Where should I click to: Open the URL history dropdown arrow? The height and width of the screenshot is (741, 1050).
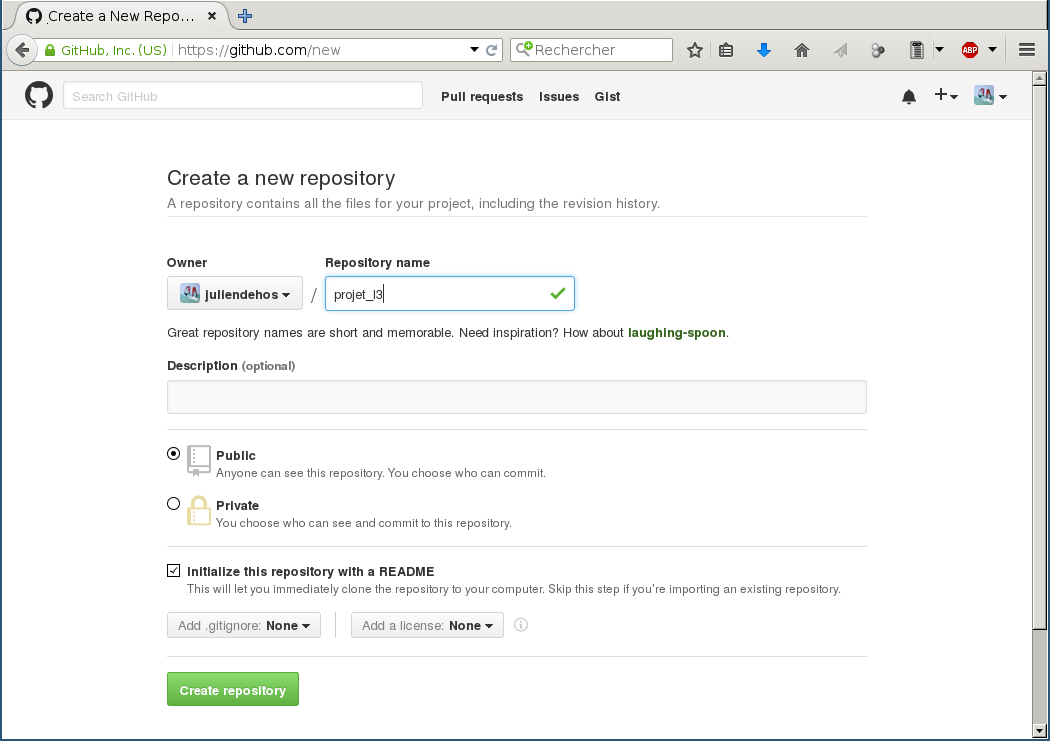coord(474,50)
